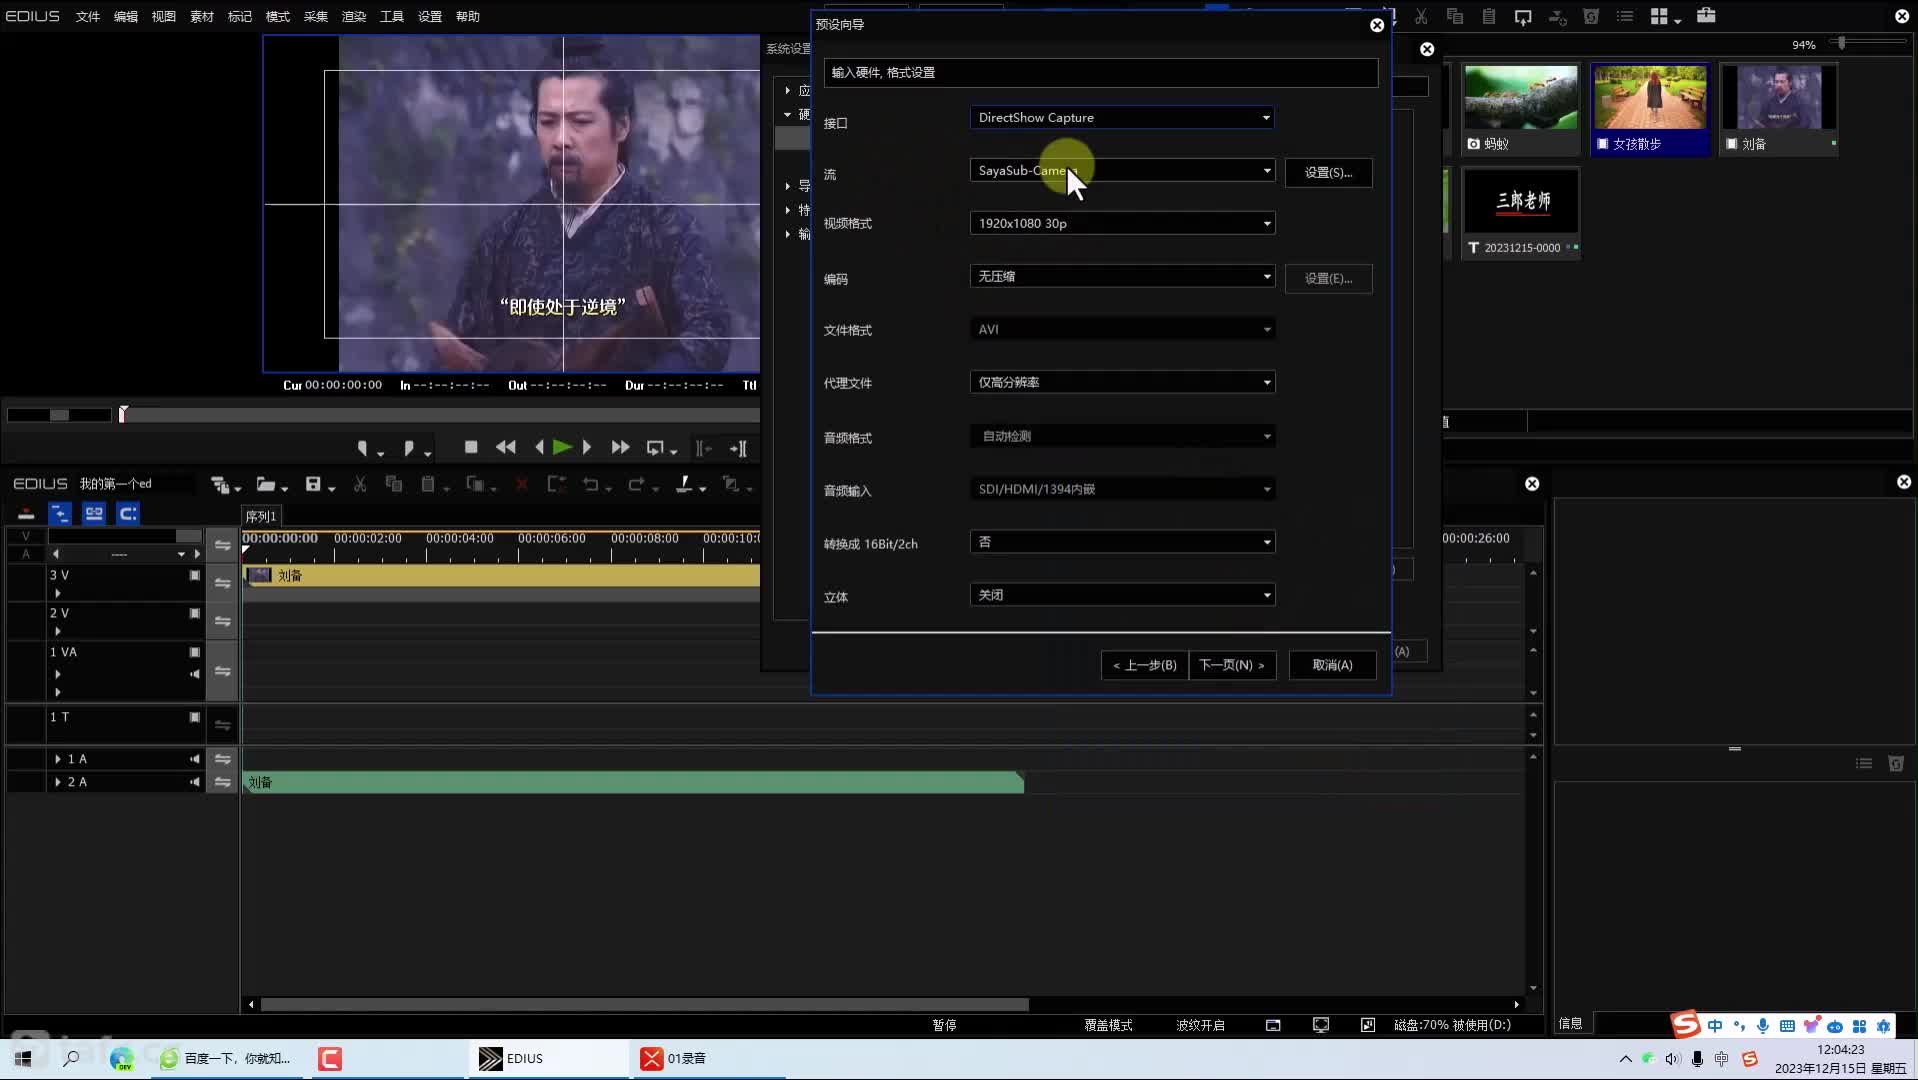Screen dimensions: 1918x1080
Task: Open the 接口 DirectShow Capture dropdown
Action: (1122, 118)
